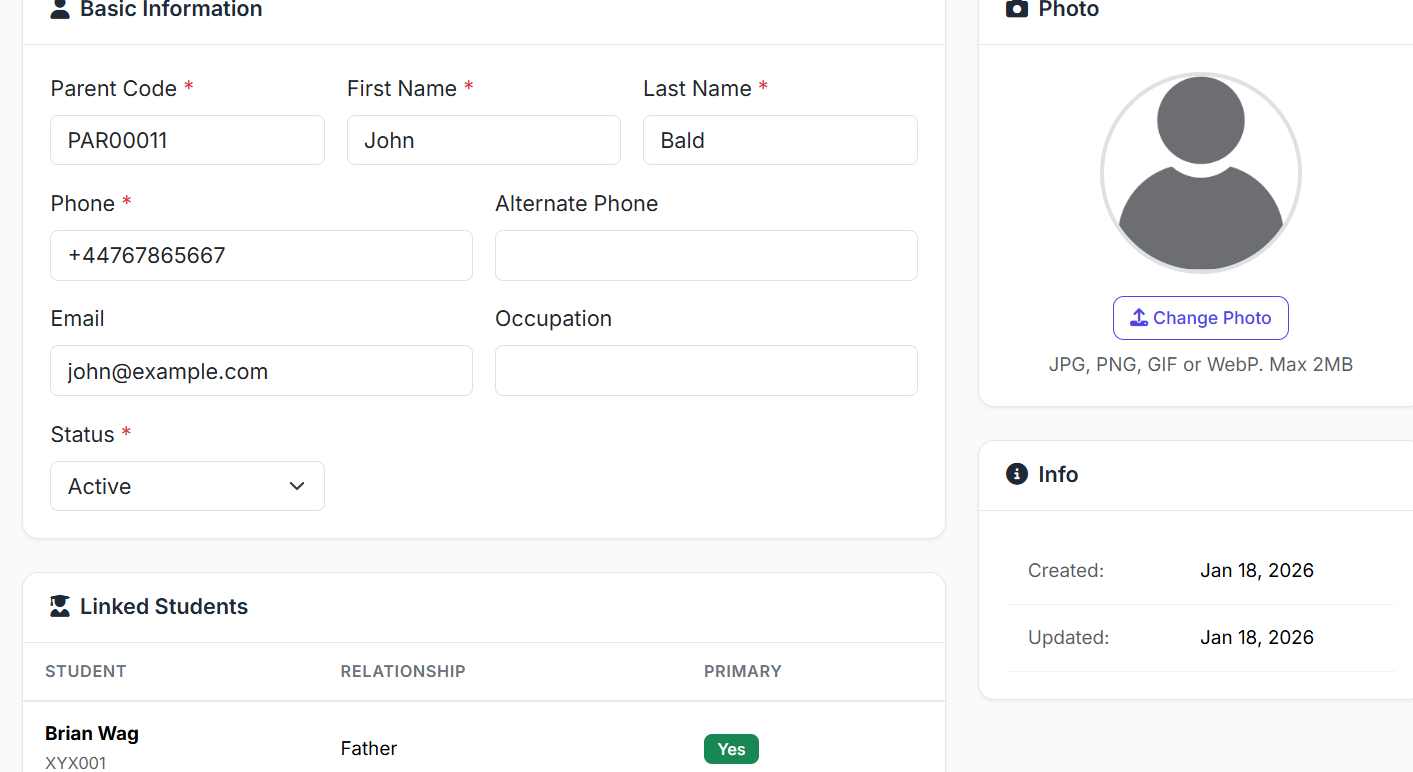
Task: Focus the First Name field with John
Action: pos(483,140)
